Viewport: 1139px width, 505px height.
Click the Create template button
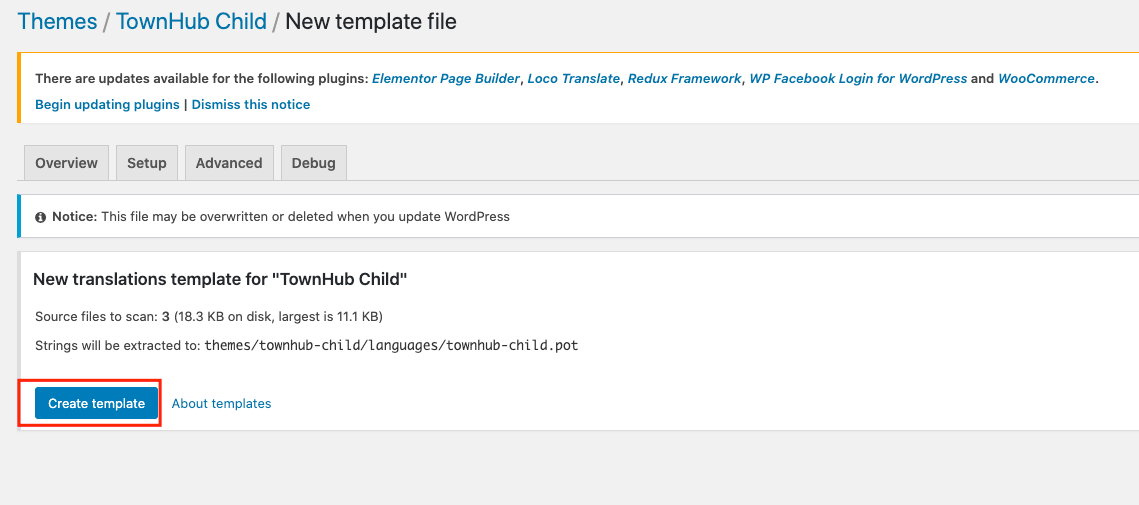pyautogui.click(x=97, y=403)
